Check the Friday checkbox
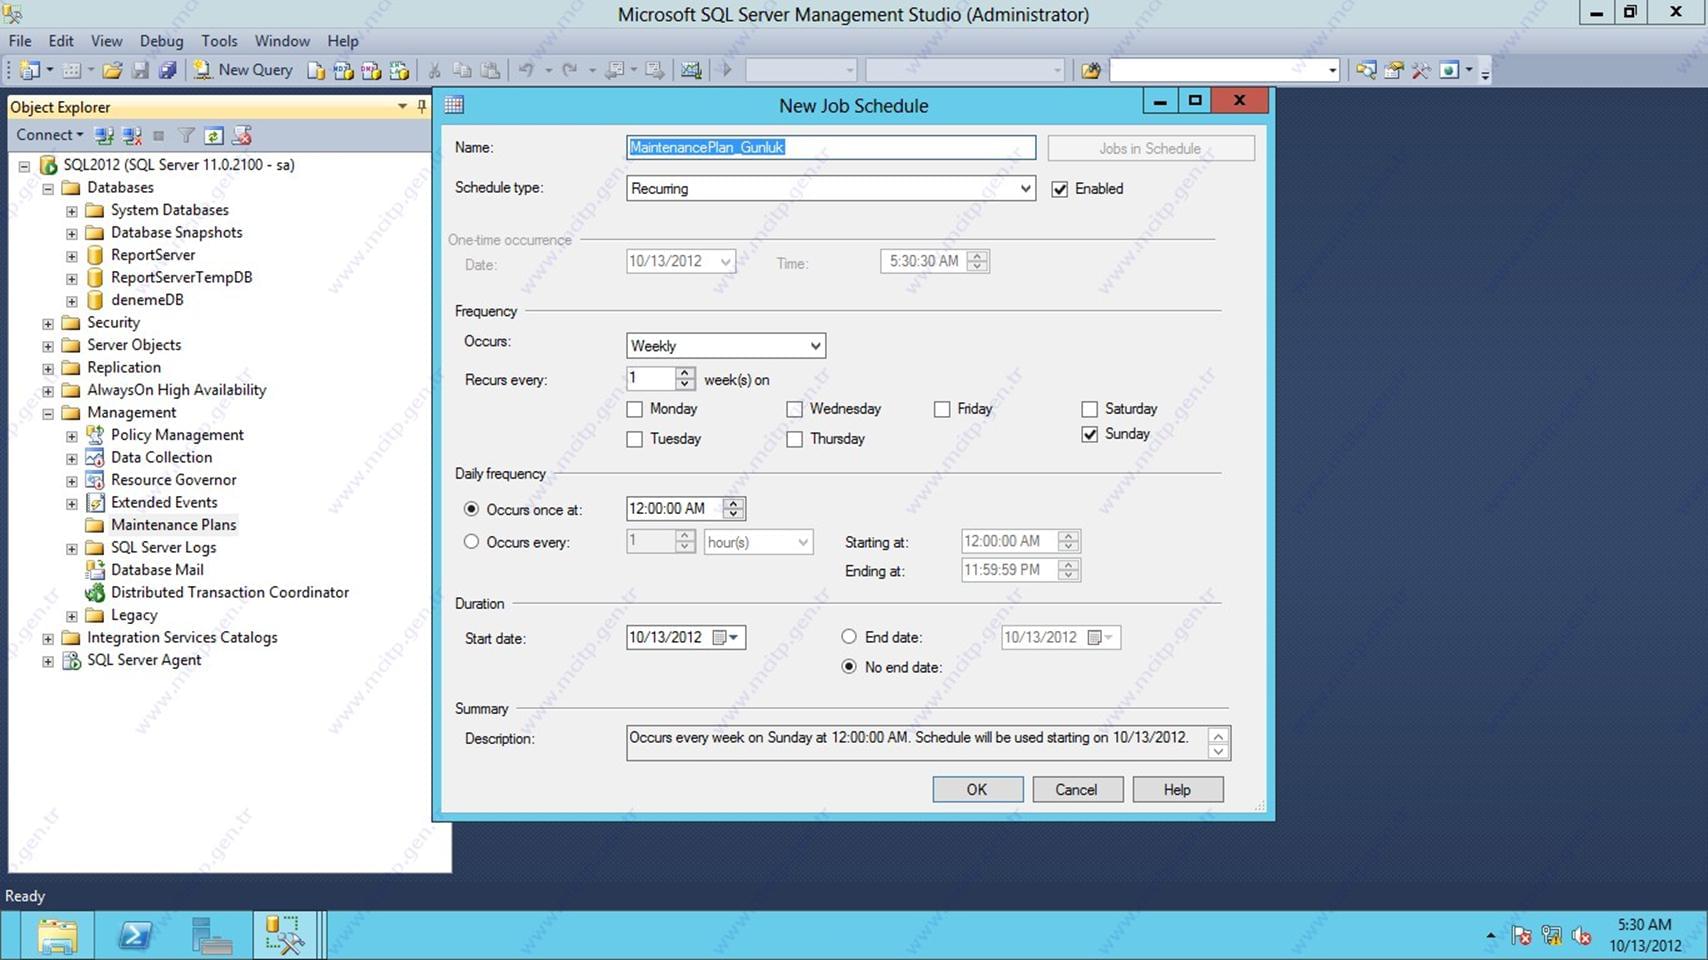 click(941, 409)
